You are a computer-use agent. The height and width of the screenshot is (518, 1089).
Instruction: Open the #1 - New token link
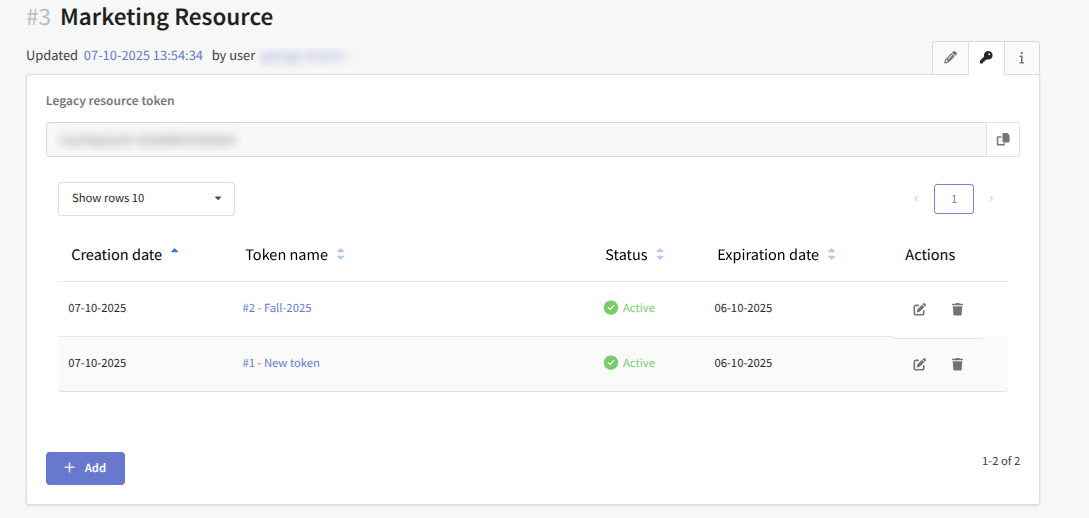point(281,363)
